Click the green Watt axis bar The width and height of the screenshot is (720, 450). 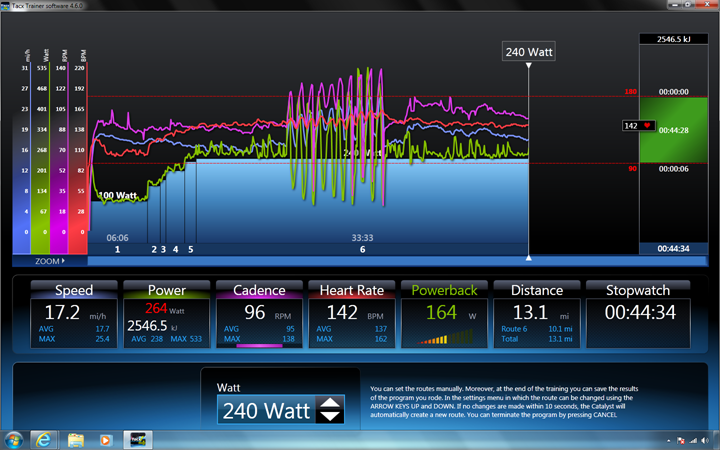(x=40, y=156)
